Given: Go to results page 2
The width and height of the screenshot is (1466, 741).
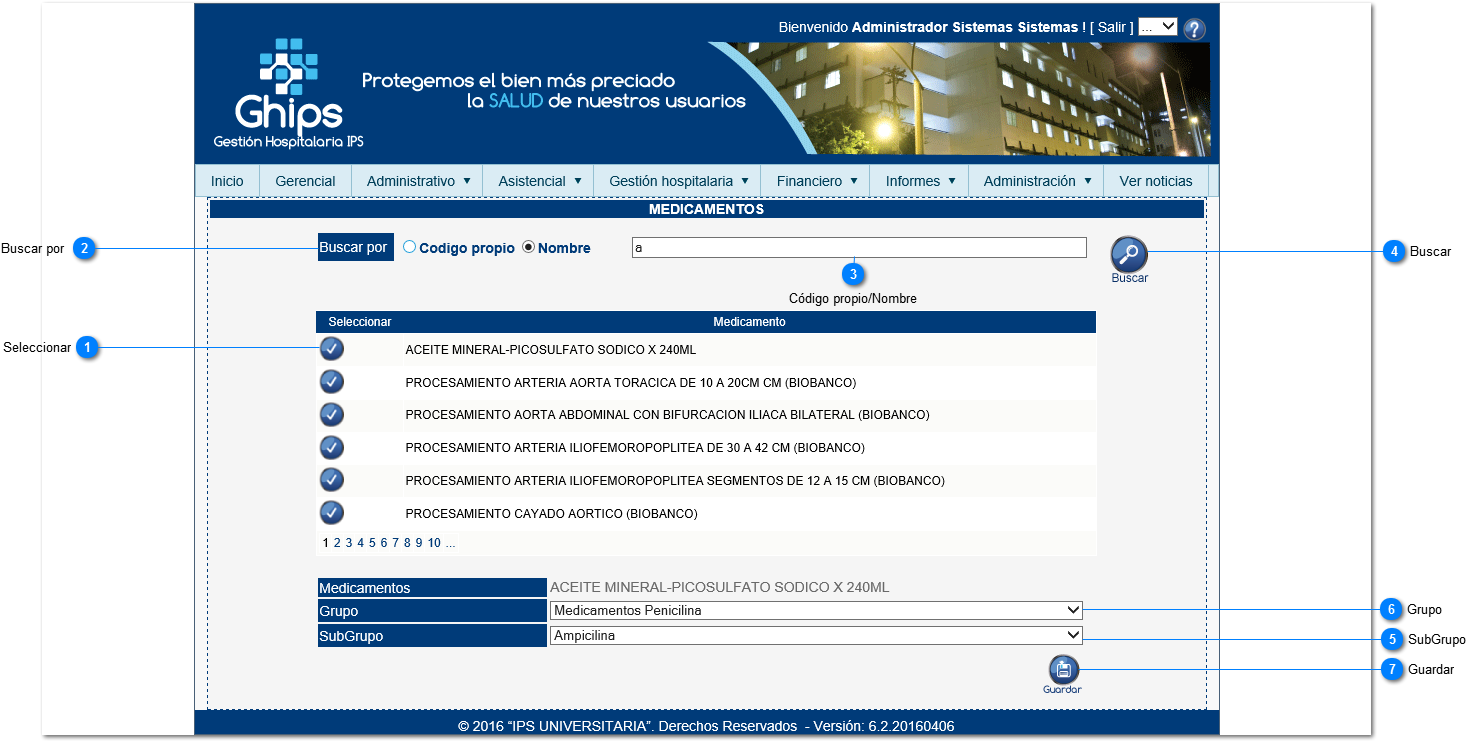Looking at the screenshot, I should tap(337, 543).
